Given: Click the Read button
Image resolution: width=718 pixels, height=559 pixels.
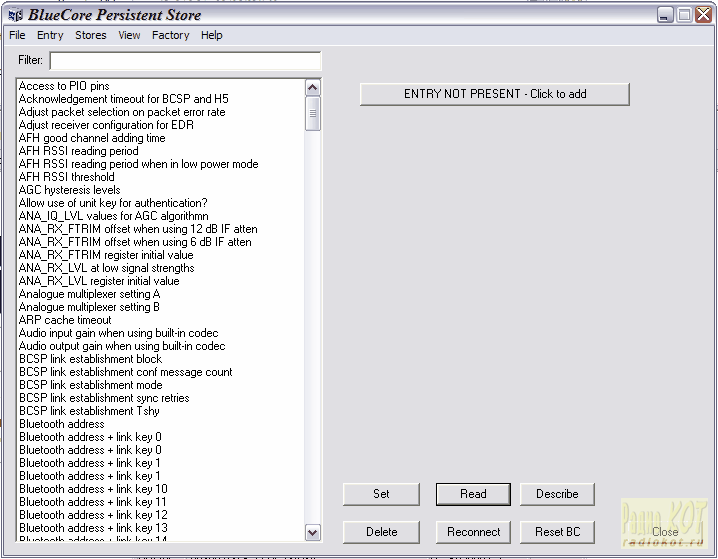Looking at the screenshot, I should (473, 494).
